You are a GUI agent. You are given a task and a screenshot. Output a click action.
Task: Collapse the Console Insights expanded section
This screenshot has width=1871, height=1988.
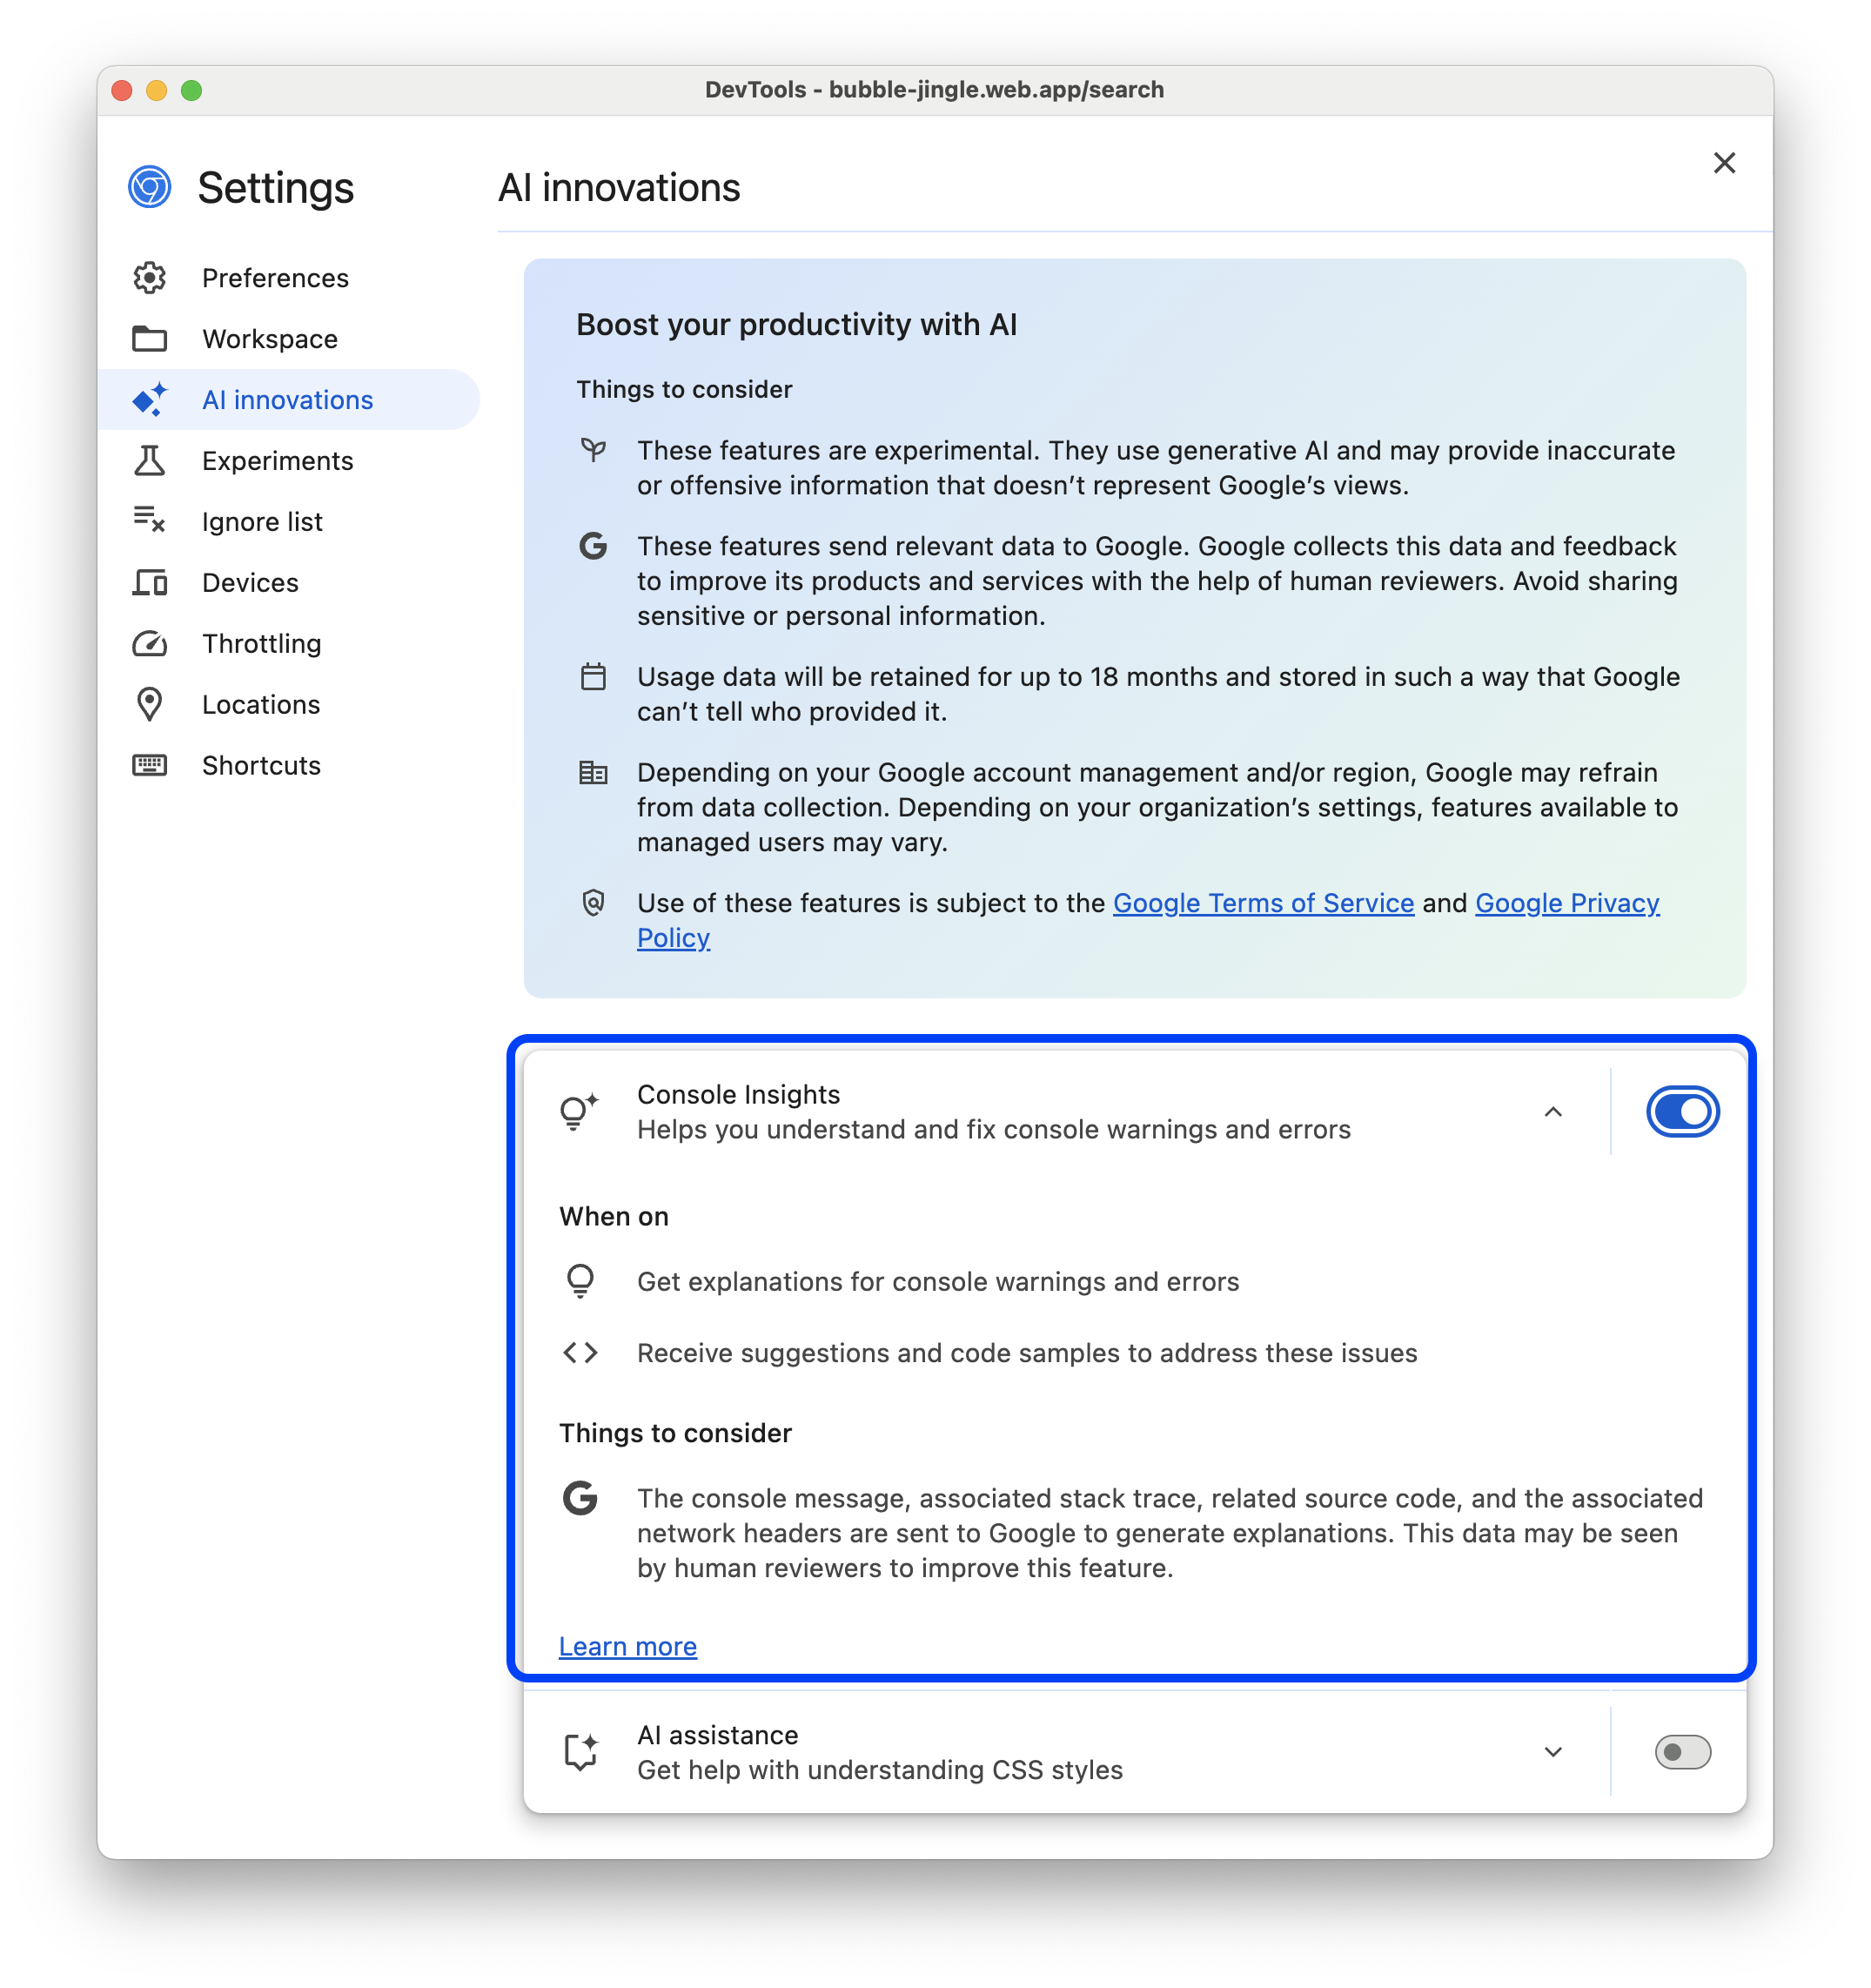coord(1552,1112)
